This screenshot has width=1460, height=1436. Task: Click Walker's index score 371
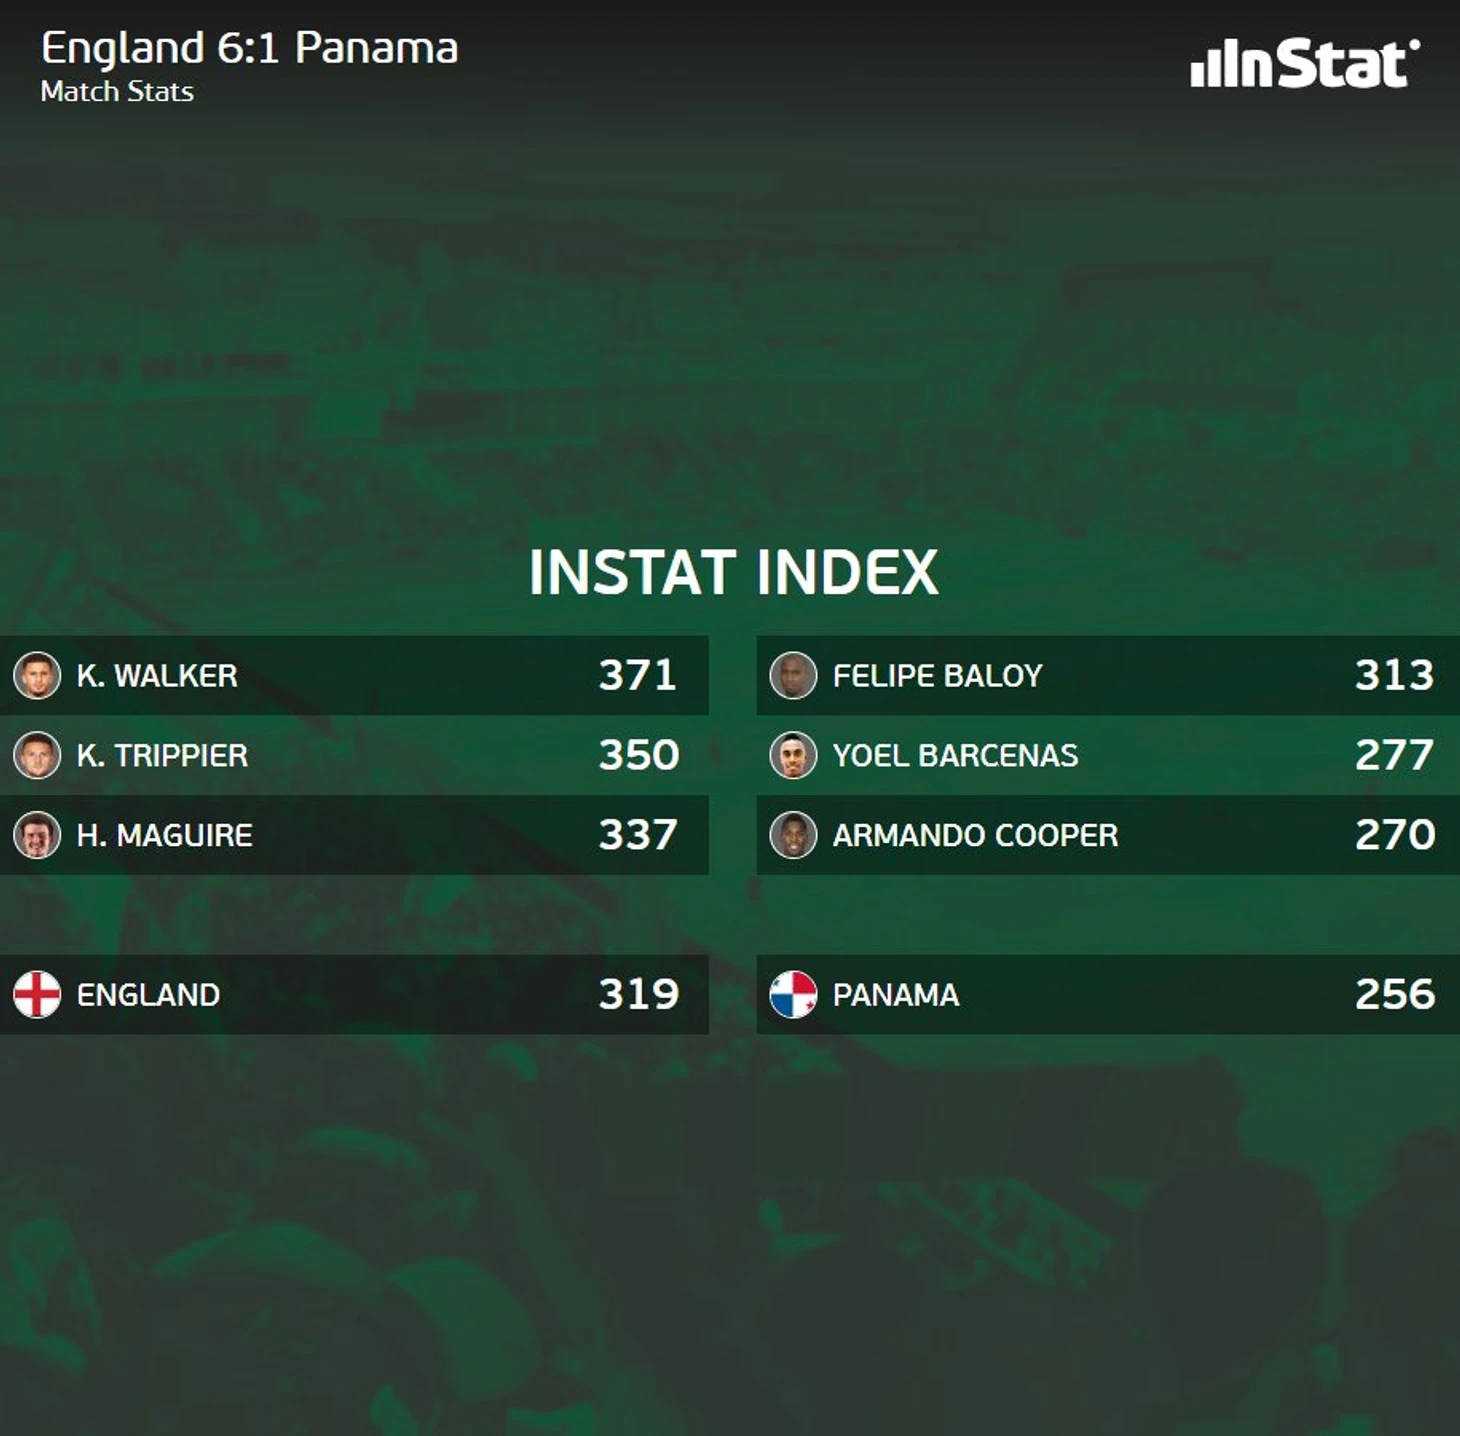coord(638,675)
